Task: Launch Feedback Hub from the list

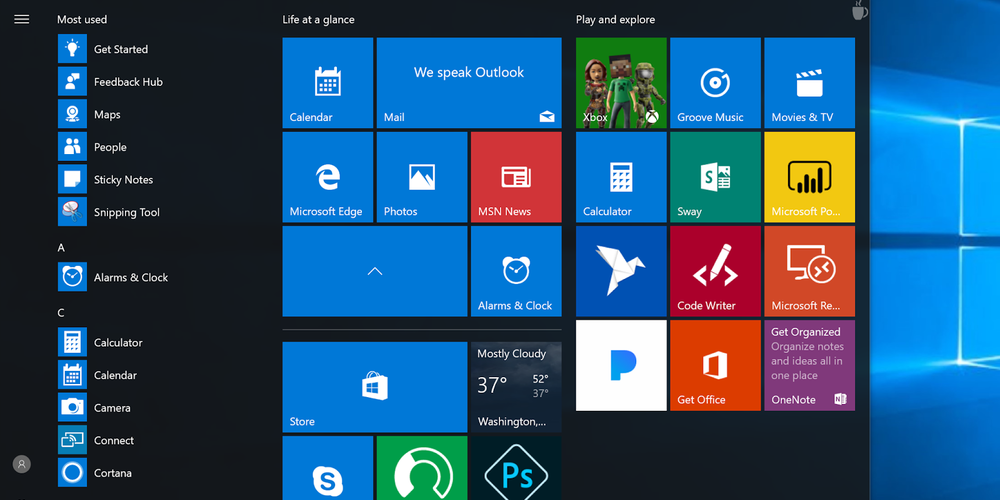Action: (x=110, y=82)
